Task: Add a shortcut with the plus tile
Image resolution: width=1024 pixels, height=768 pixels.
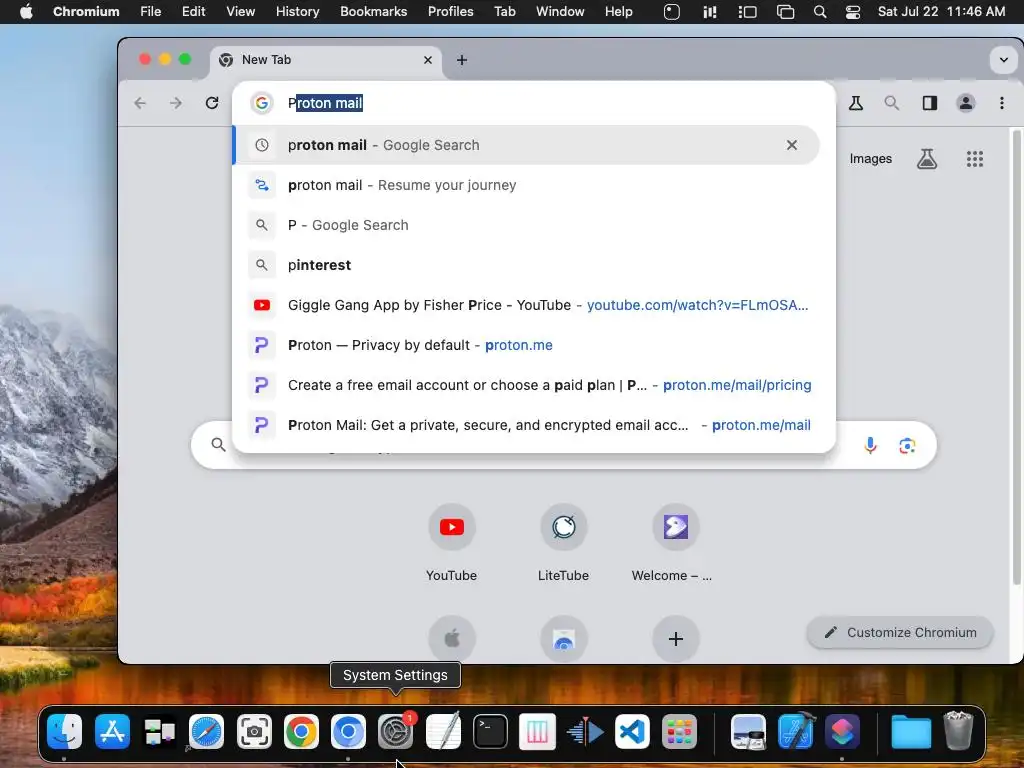Action: pos(675,638)
